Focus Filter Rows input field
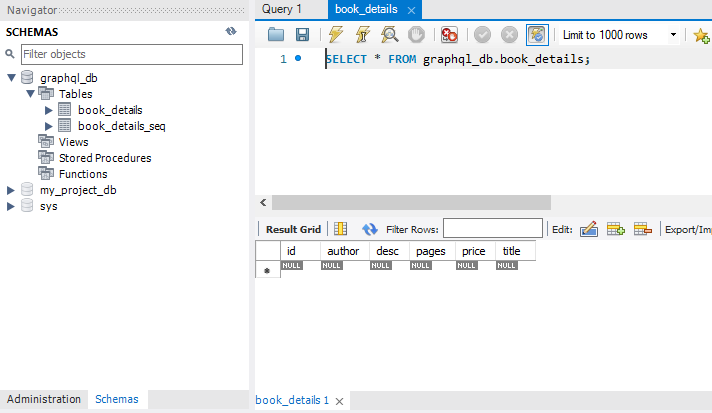The image size is (712, 413). coord(493,228)
